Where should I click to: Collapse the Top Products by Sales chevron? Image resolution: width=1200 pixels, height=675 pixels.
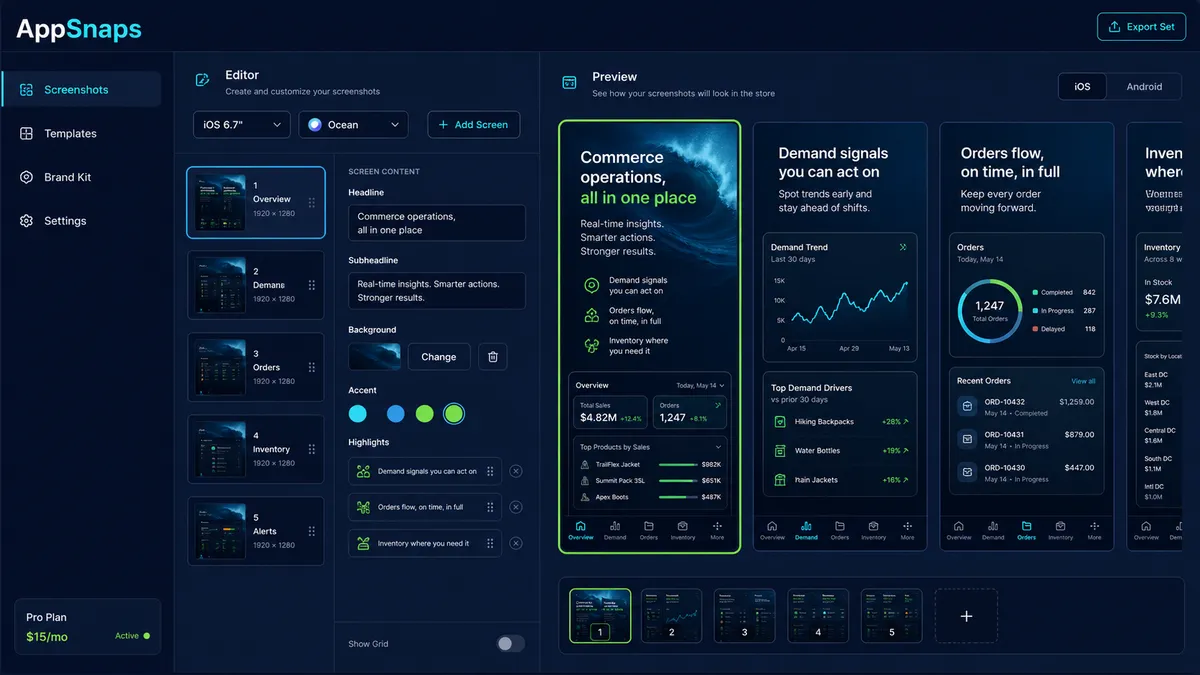[718, 447]
